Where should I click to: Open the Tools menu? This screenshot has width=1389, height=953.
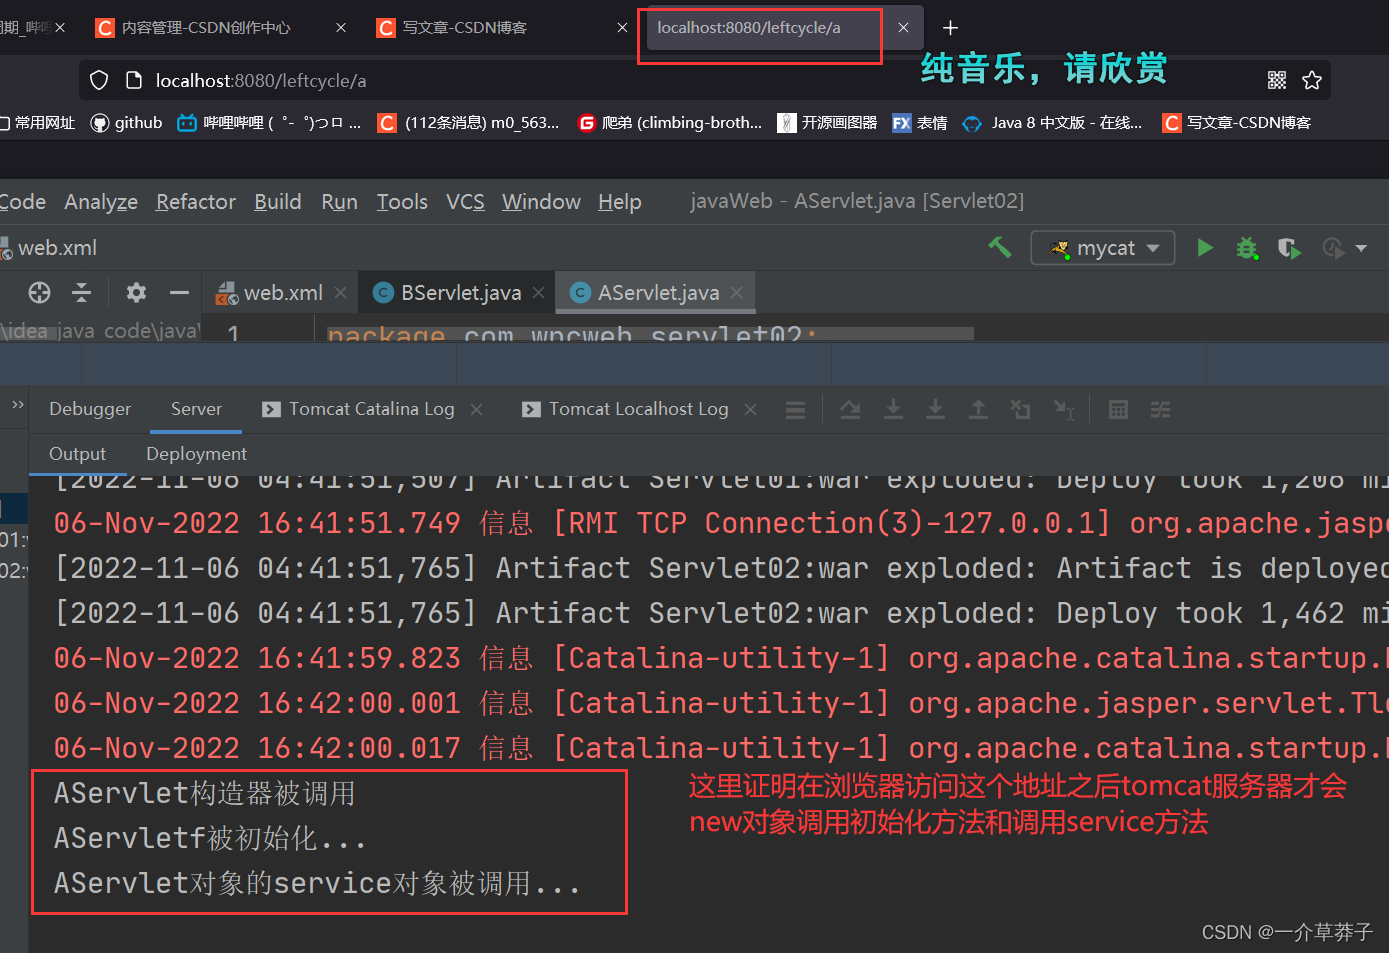tap(402, 202)
